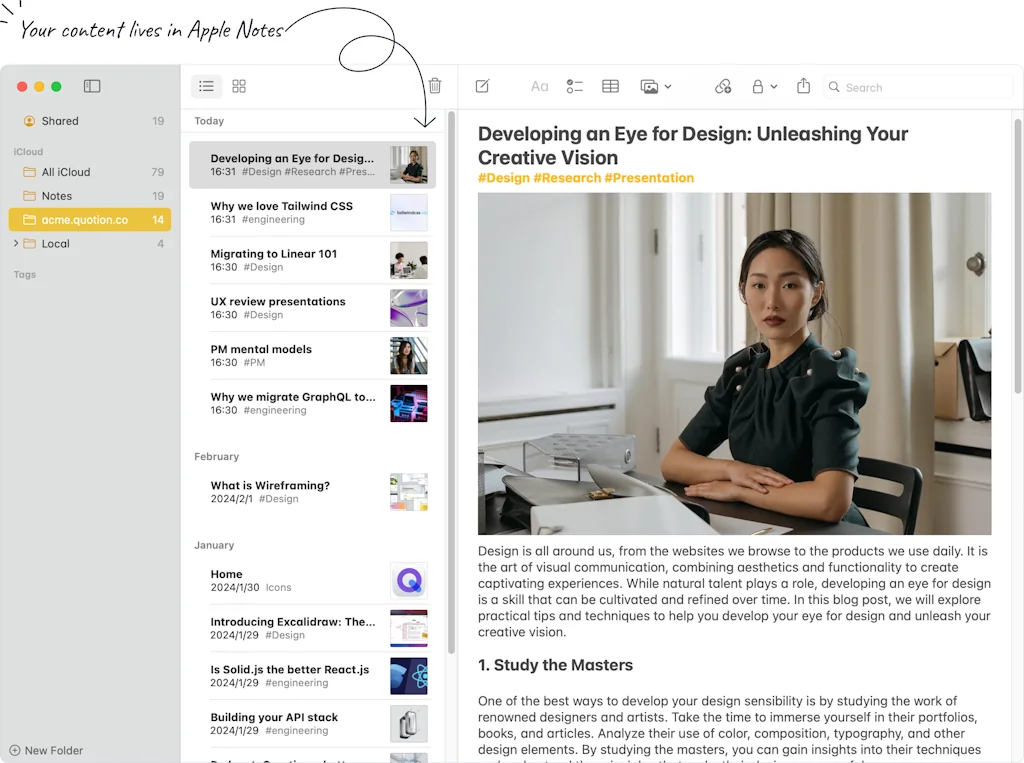Insert a table from toolbar
This screenshot has height=763, width=1024.
tap(610, 87)
